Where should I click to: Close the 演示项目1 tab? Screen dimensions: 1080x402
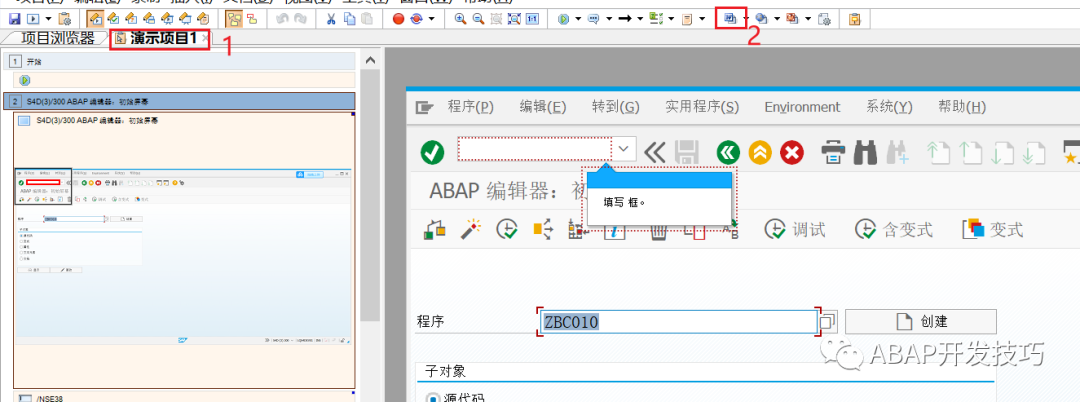(205, 39)
